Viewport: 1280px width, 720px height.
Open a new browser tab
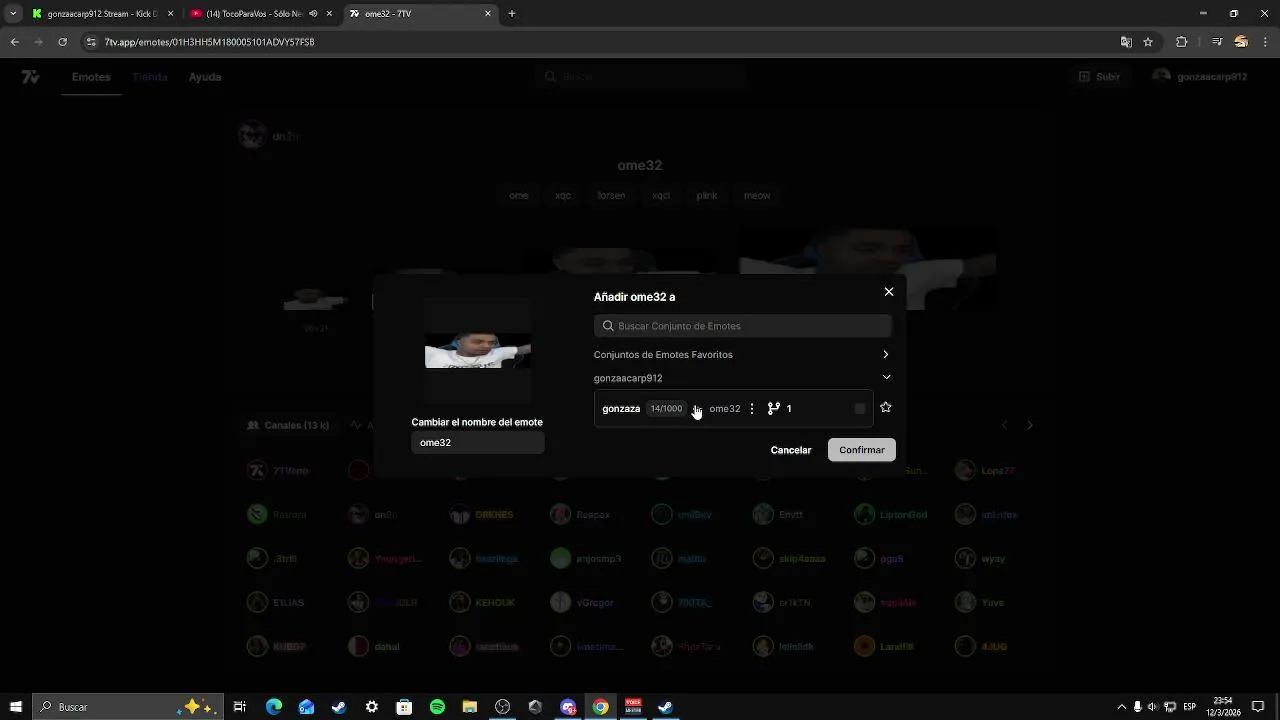tap(512, 14)
